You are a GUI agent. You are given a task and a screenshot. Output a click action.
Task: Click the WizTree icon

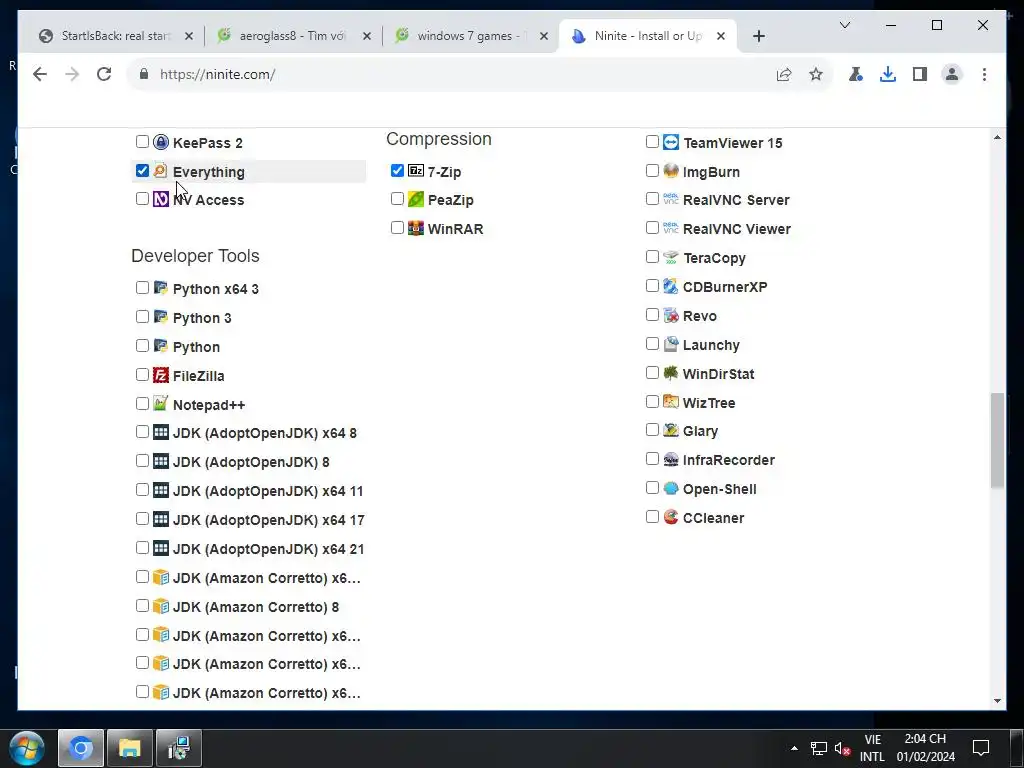coord(671,402)
